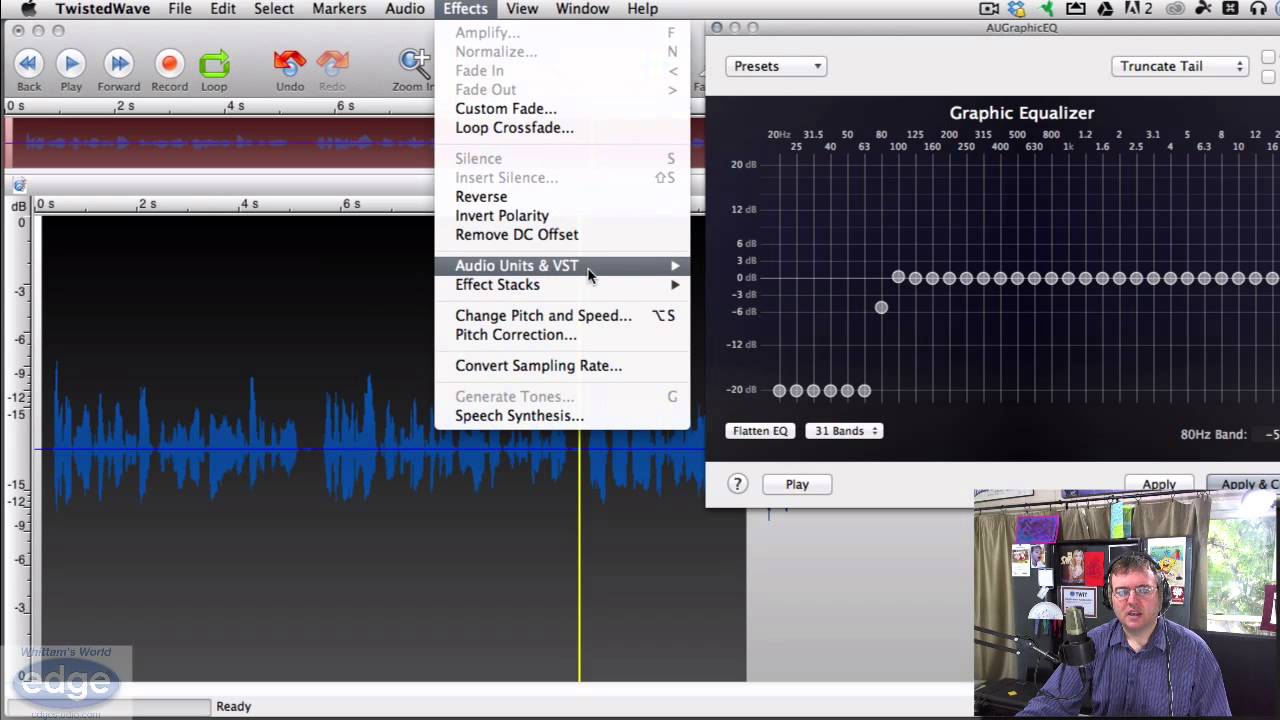Viewport: 1280px width, 720px height.
Task: Open the Select menu
Action: point(274,9)
